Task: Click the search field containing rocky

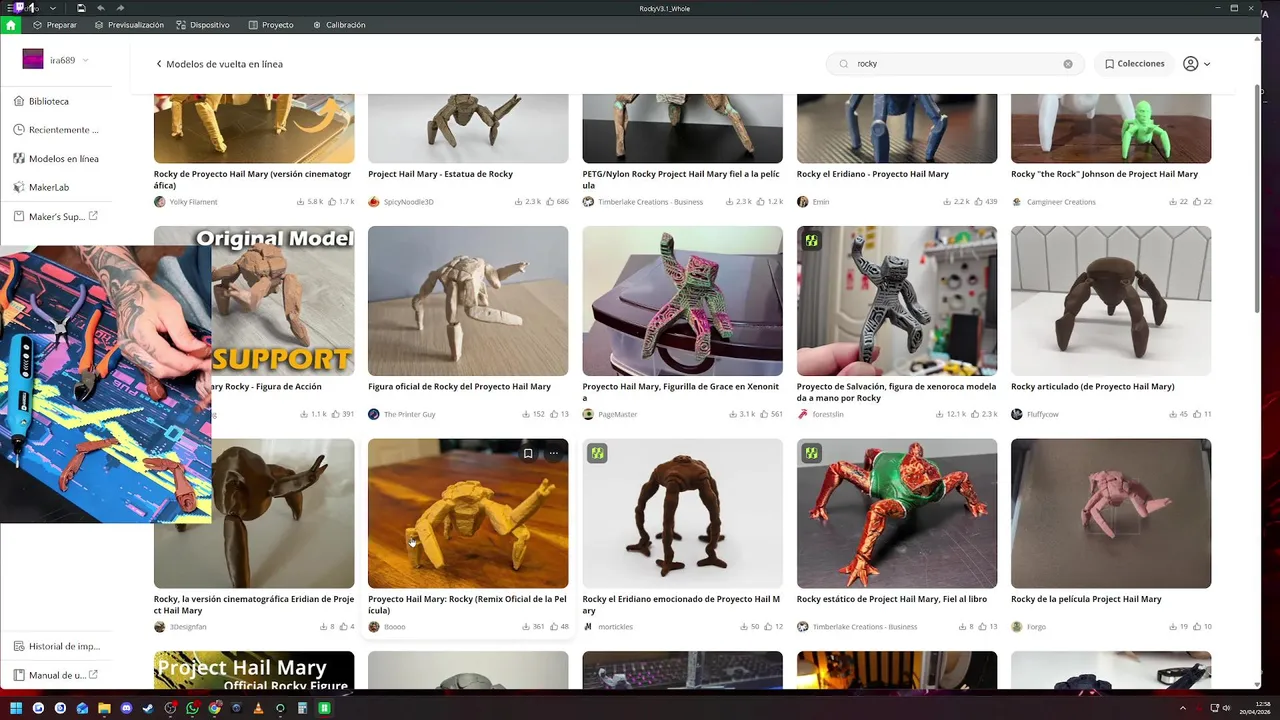Action: click(955, 63)
